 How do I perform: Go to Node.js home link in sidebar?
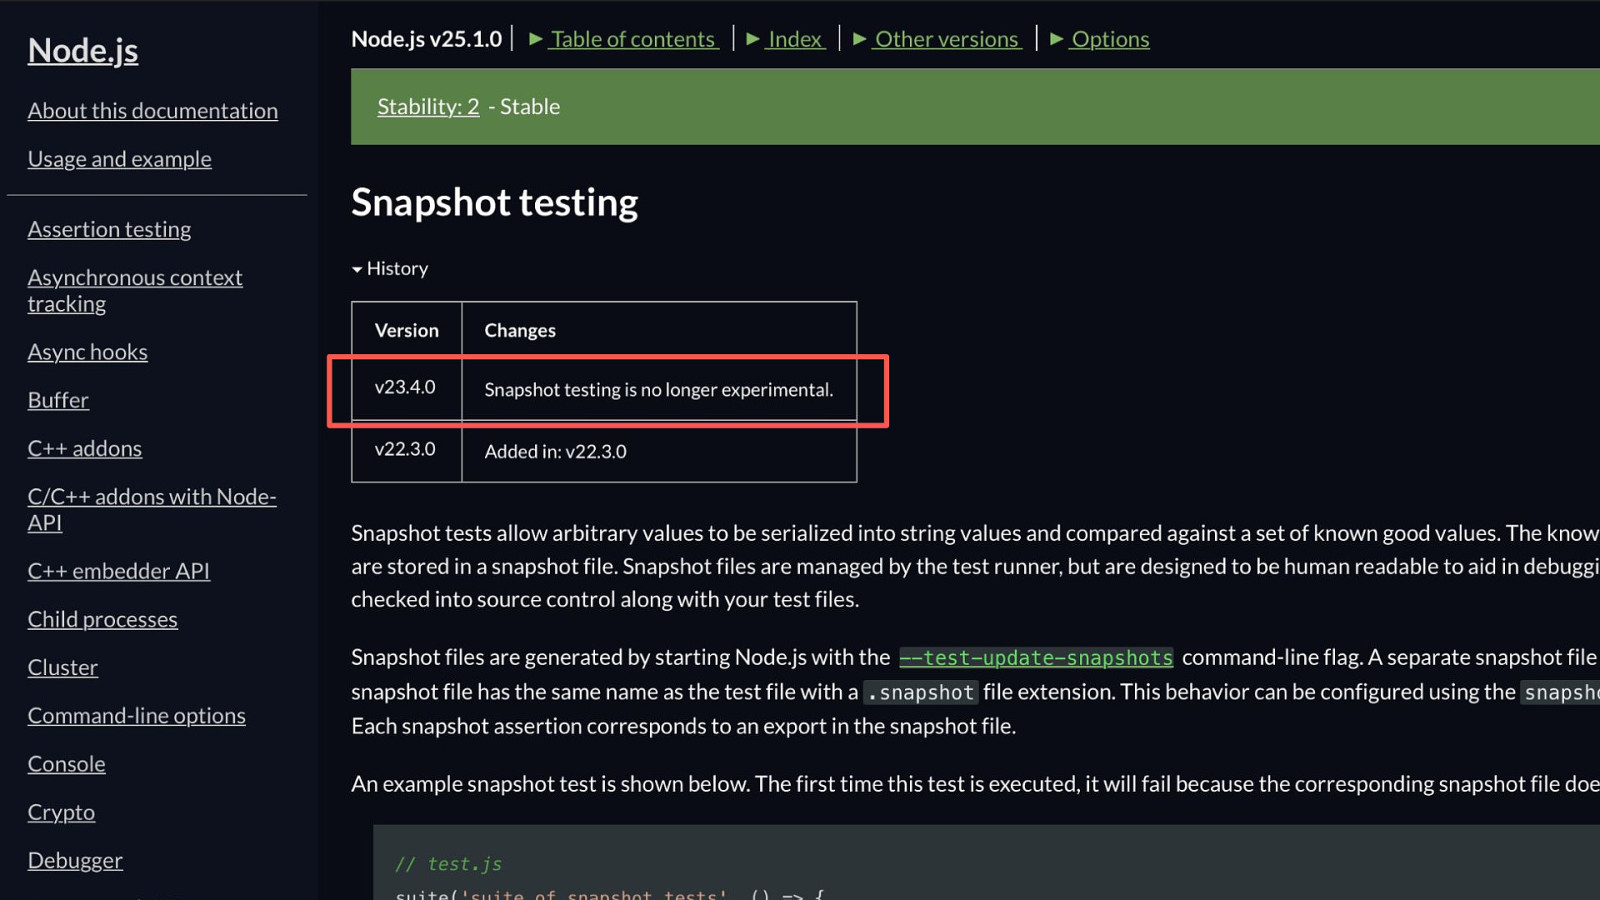[83, 50]
